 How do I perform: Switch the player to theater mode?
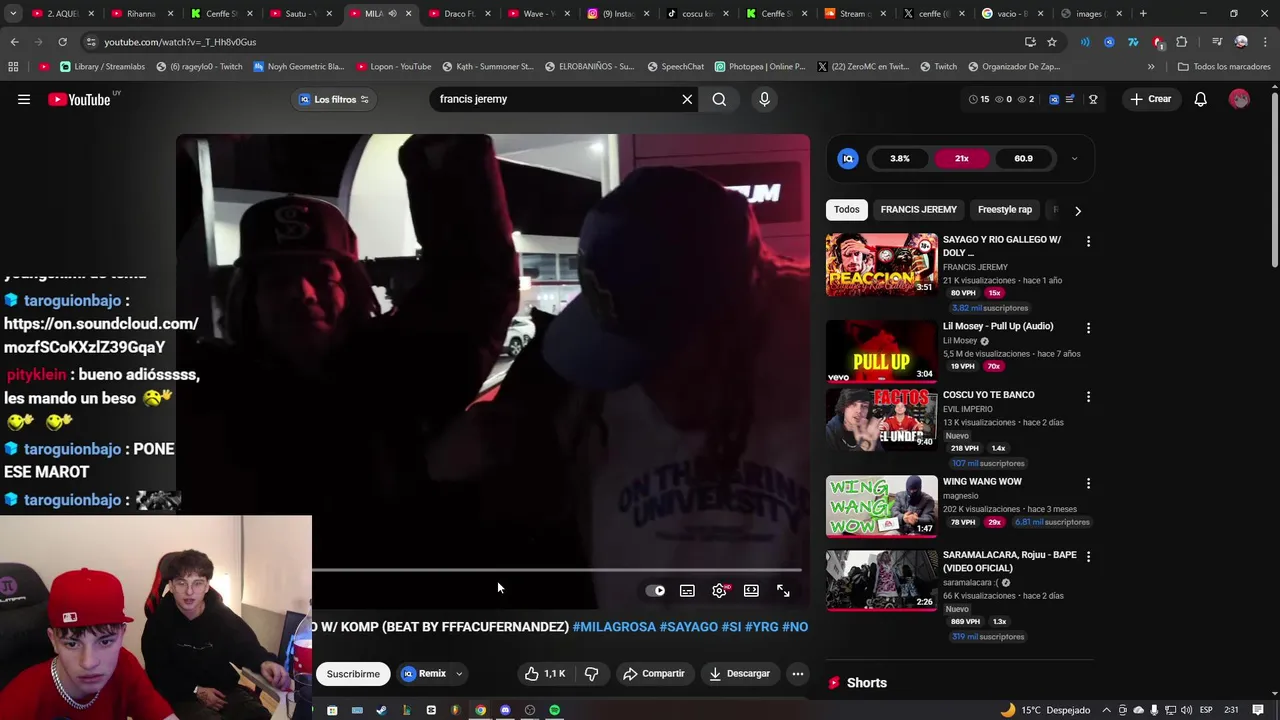(x=751, y=591)
